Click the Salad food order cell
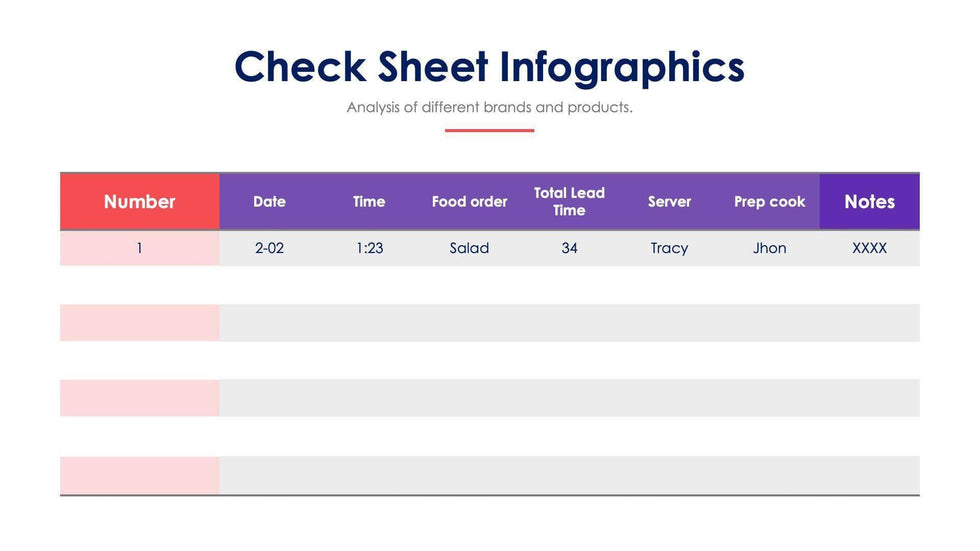The image size is (980, 551). (x=469, y=248)
